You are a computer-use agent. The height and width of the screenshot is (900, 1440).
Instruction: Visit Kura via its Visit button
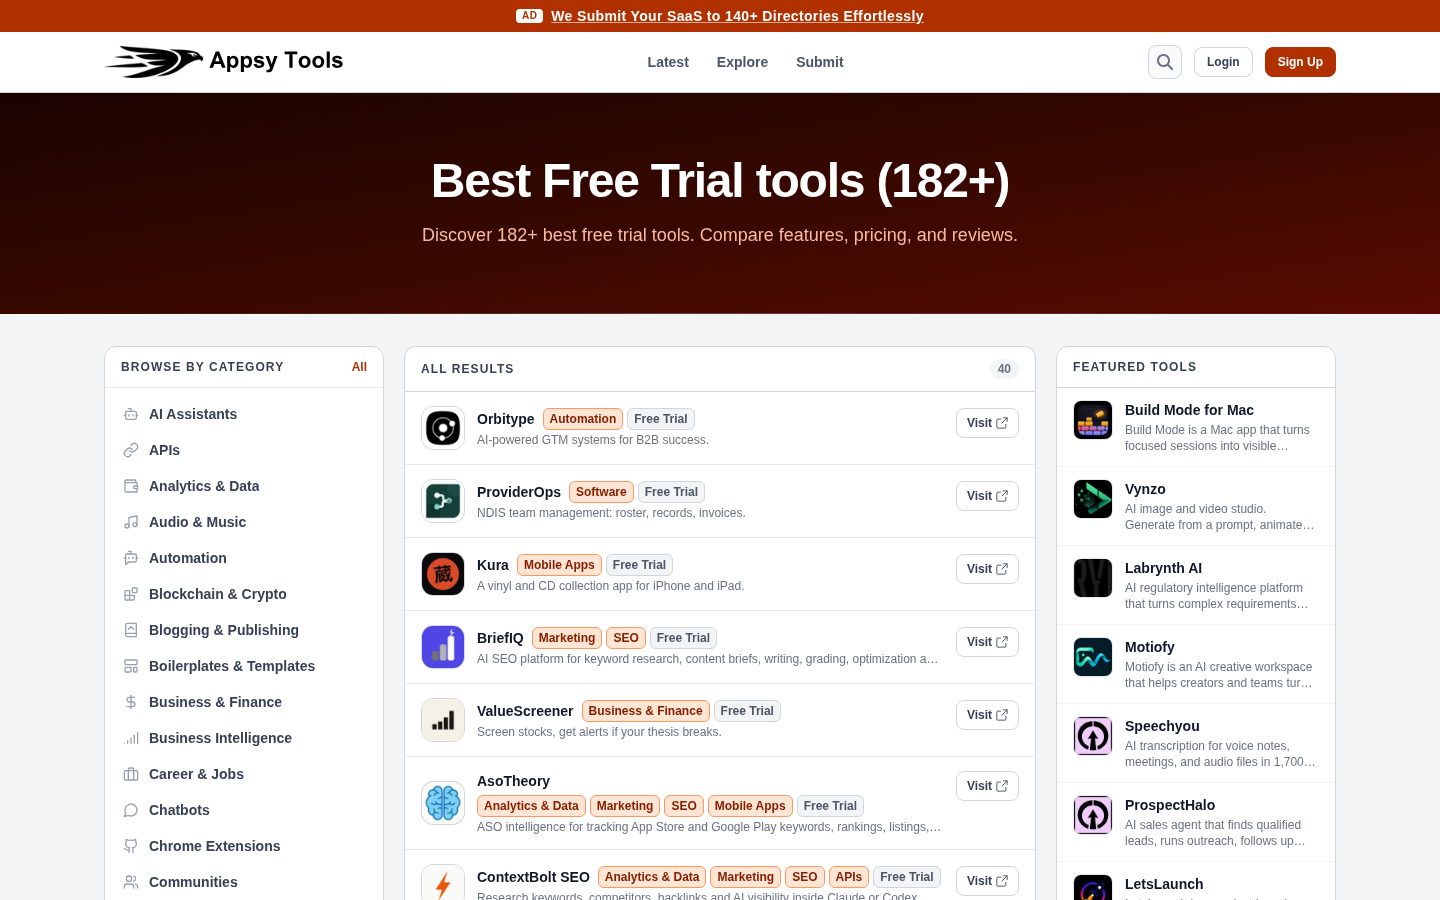pos(987,569)
